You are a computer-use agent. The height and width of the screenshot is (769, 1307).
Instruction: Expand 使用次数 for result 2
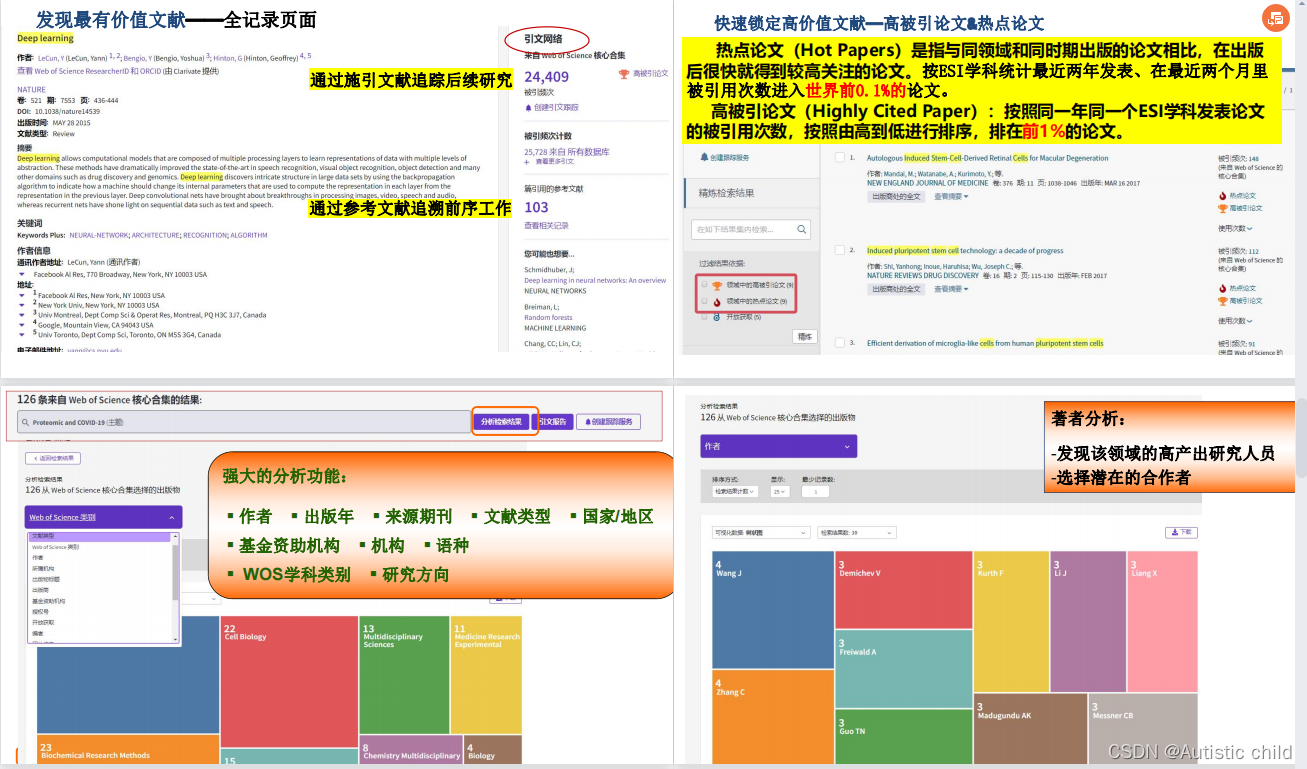point(1235,321)
